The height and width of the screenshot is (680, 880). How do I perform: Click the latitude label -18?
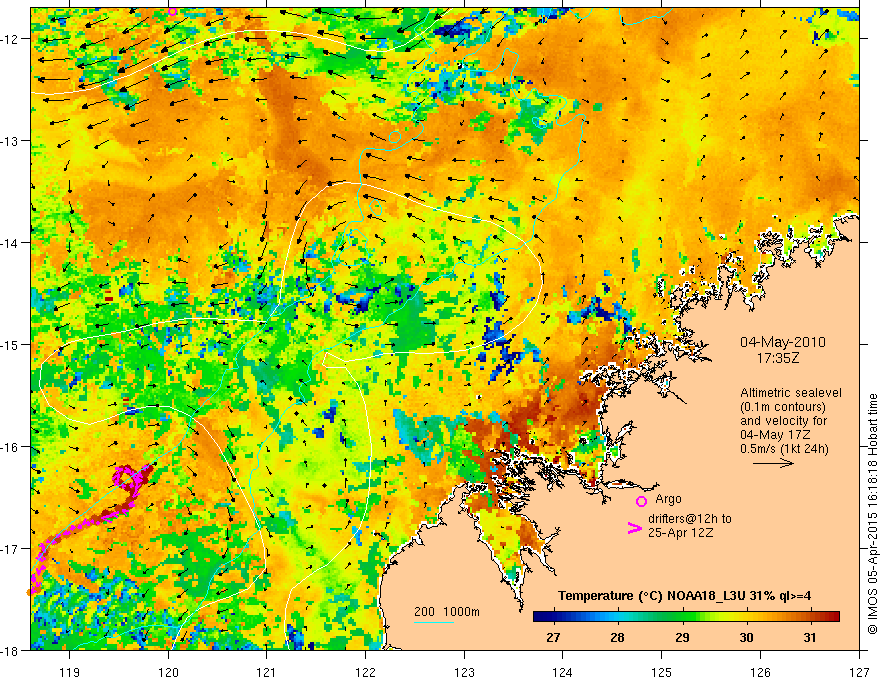tap(10, 650)
